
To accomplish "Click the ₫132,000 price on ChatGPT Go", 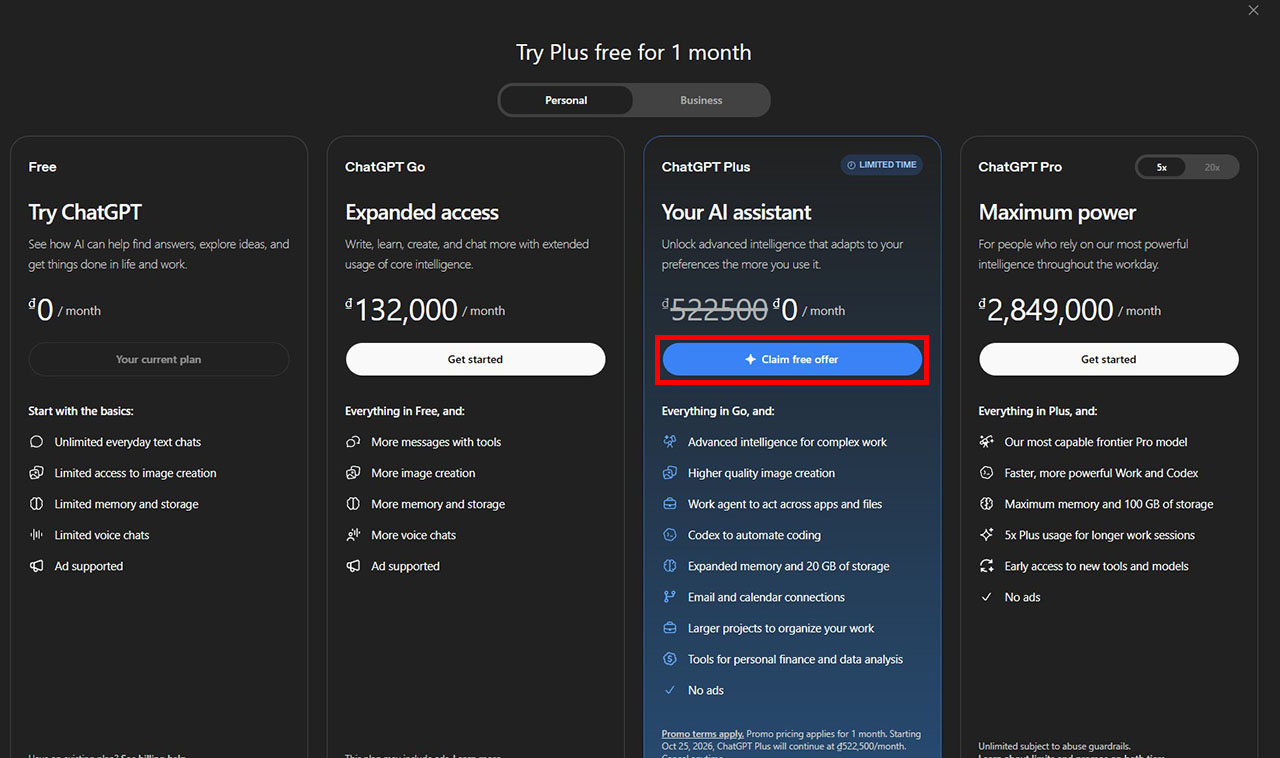I will tap(401, 310).
